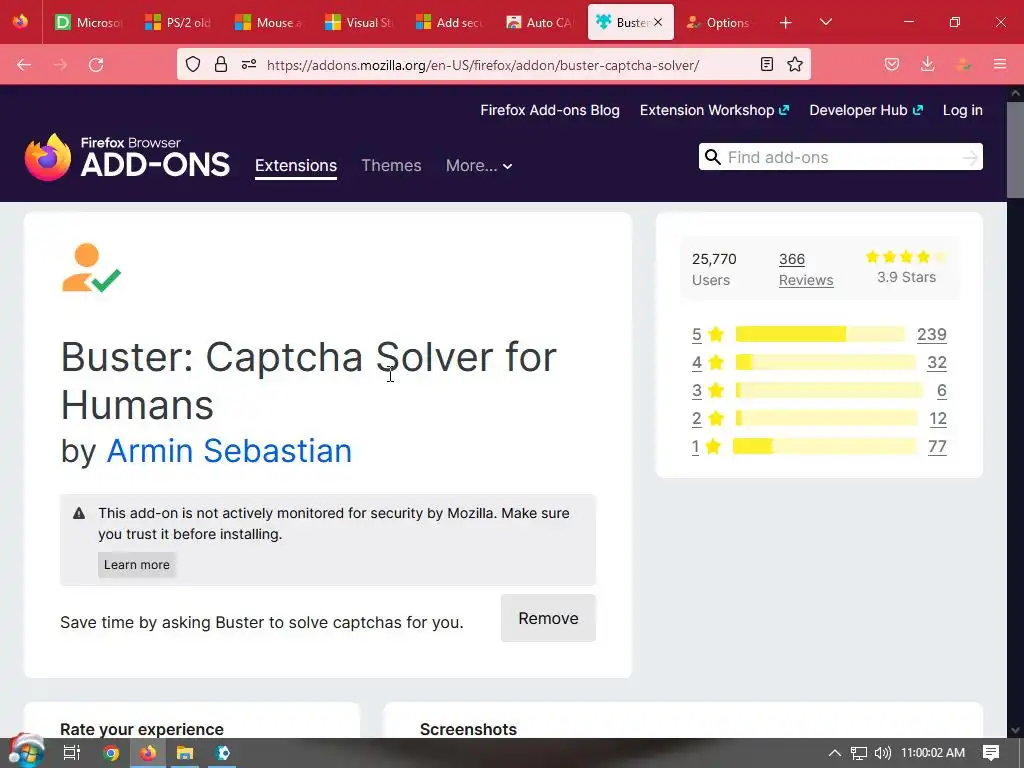Bookmark this page with star icon
Screen dimensions: 1024x768
click(x=795, y=64)
